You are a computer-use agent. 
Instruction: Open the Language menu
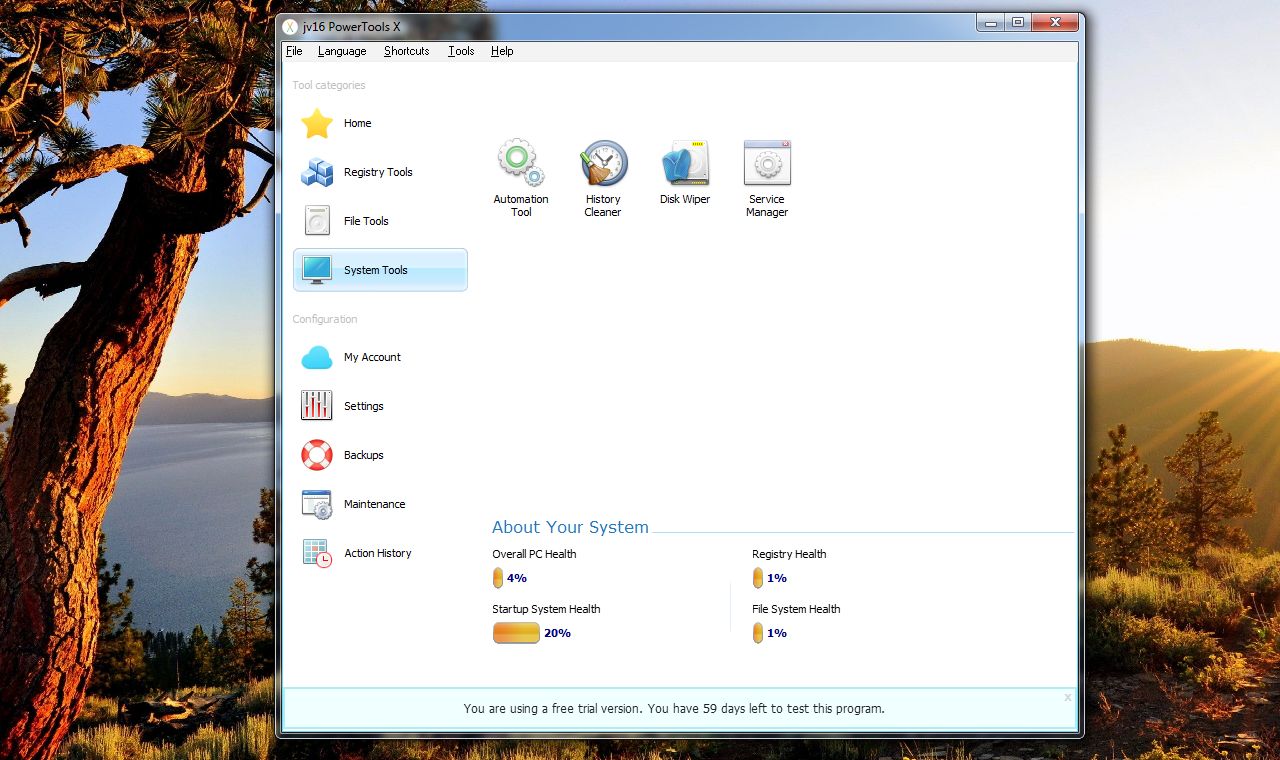point(342,51)
